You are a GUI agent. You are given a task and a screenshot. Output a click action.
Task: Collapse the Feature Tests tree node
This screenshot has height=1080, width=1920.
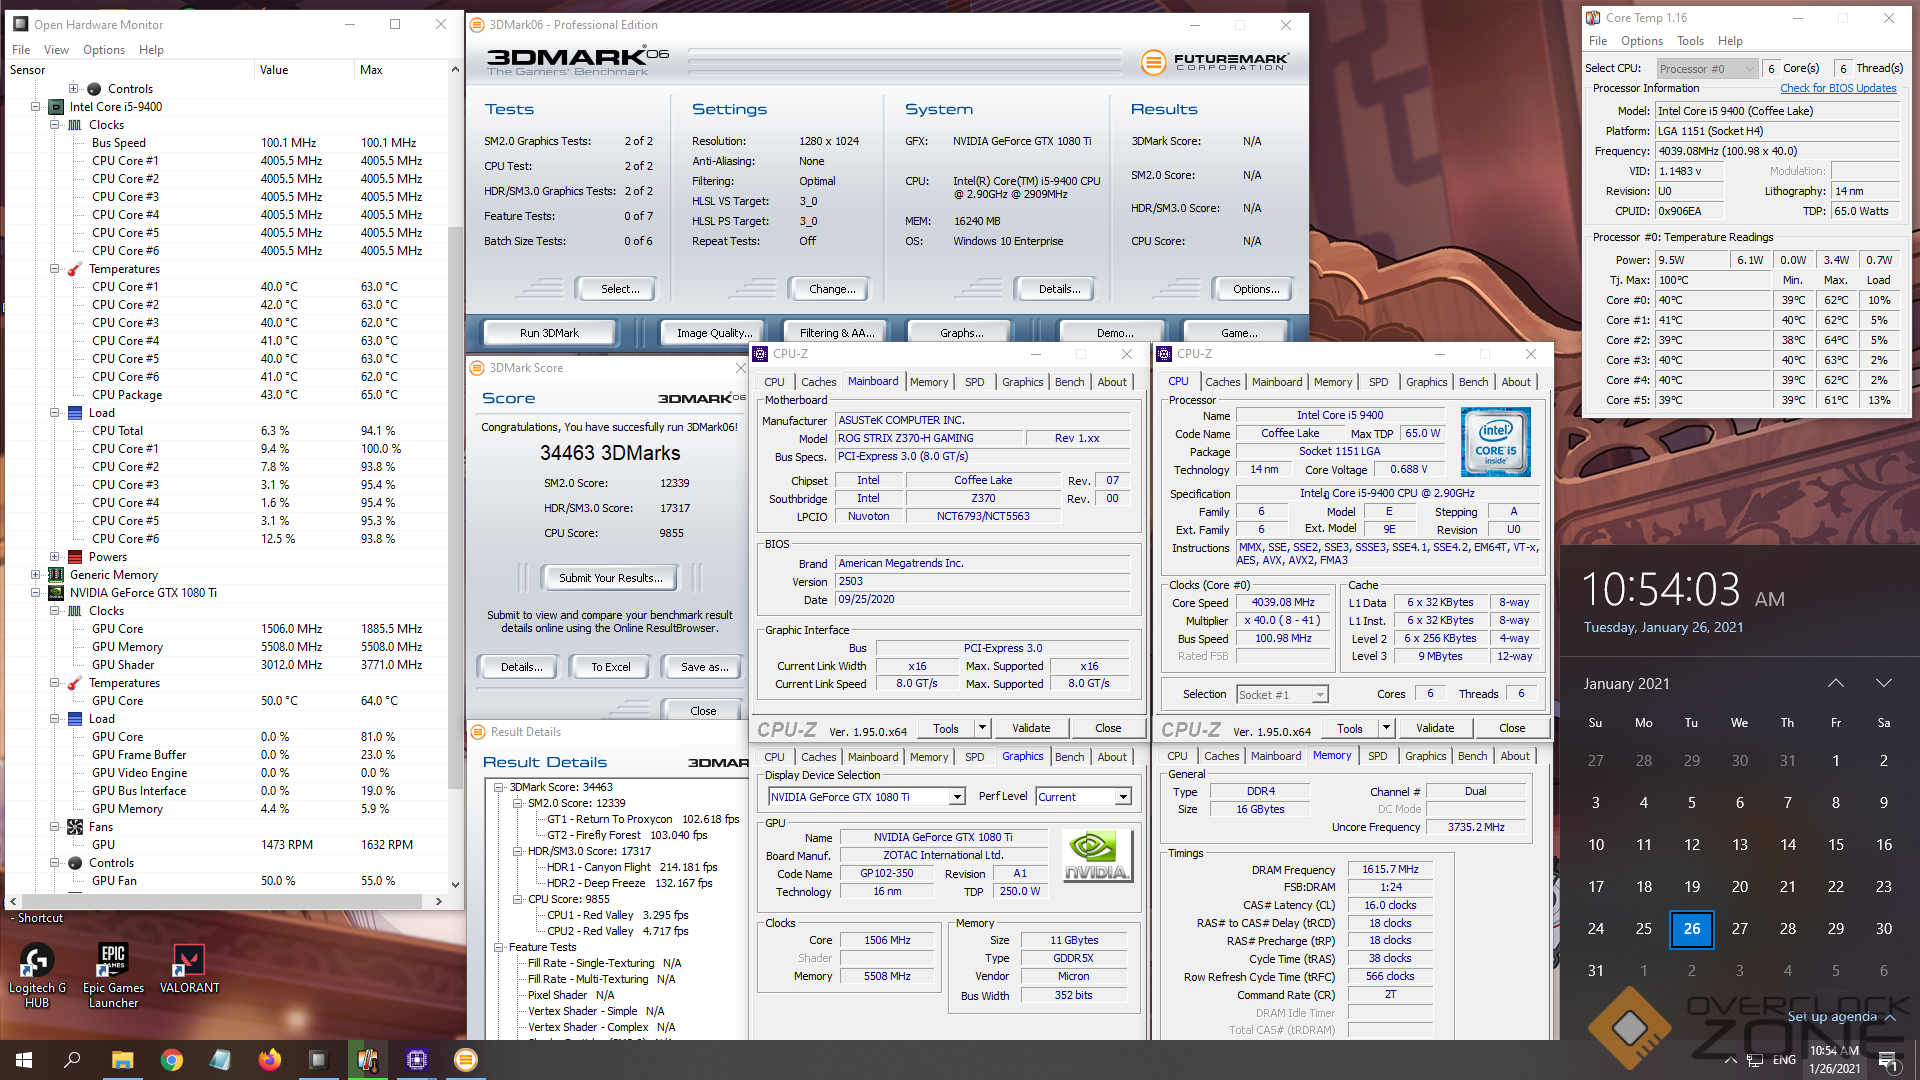(x=498, y=947)
